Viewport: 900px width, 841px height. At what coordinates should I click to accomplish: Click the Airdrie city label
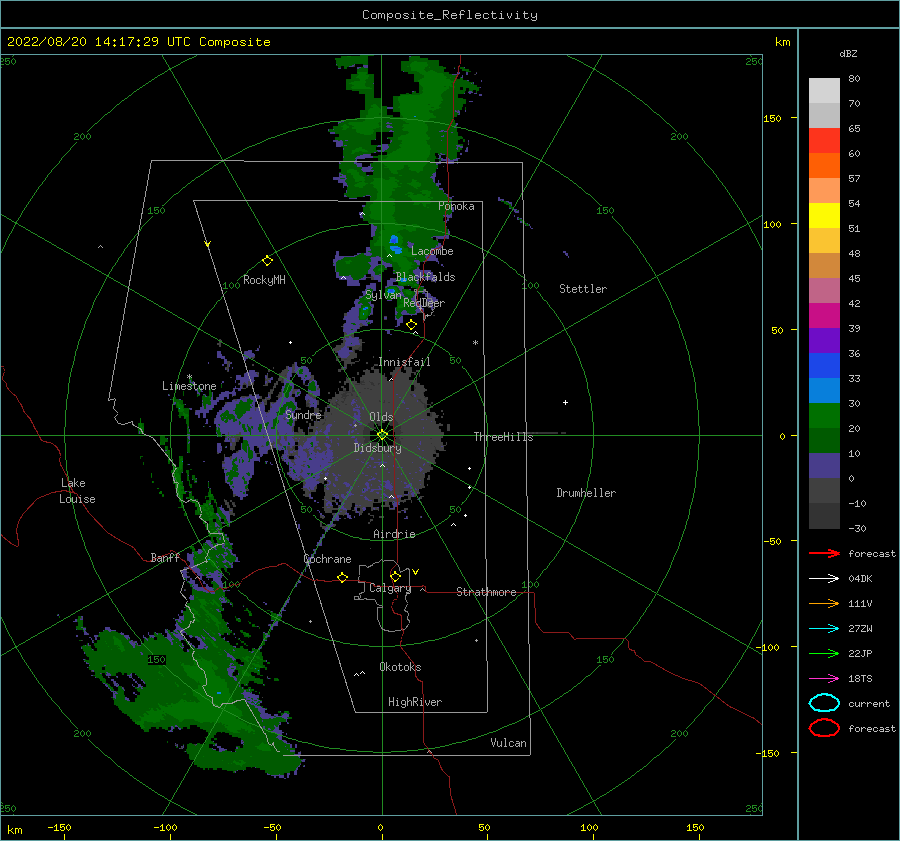coord(394,534)
